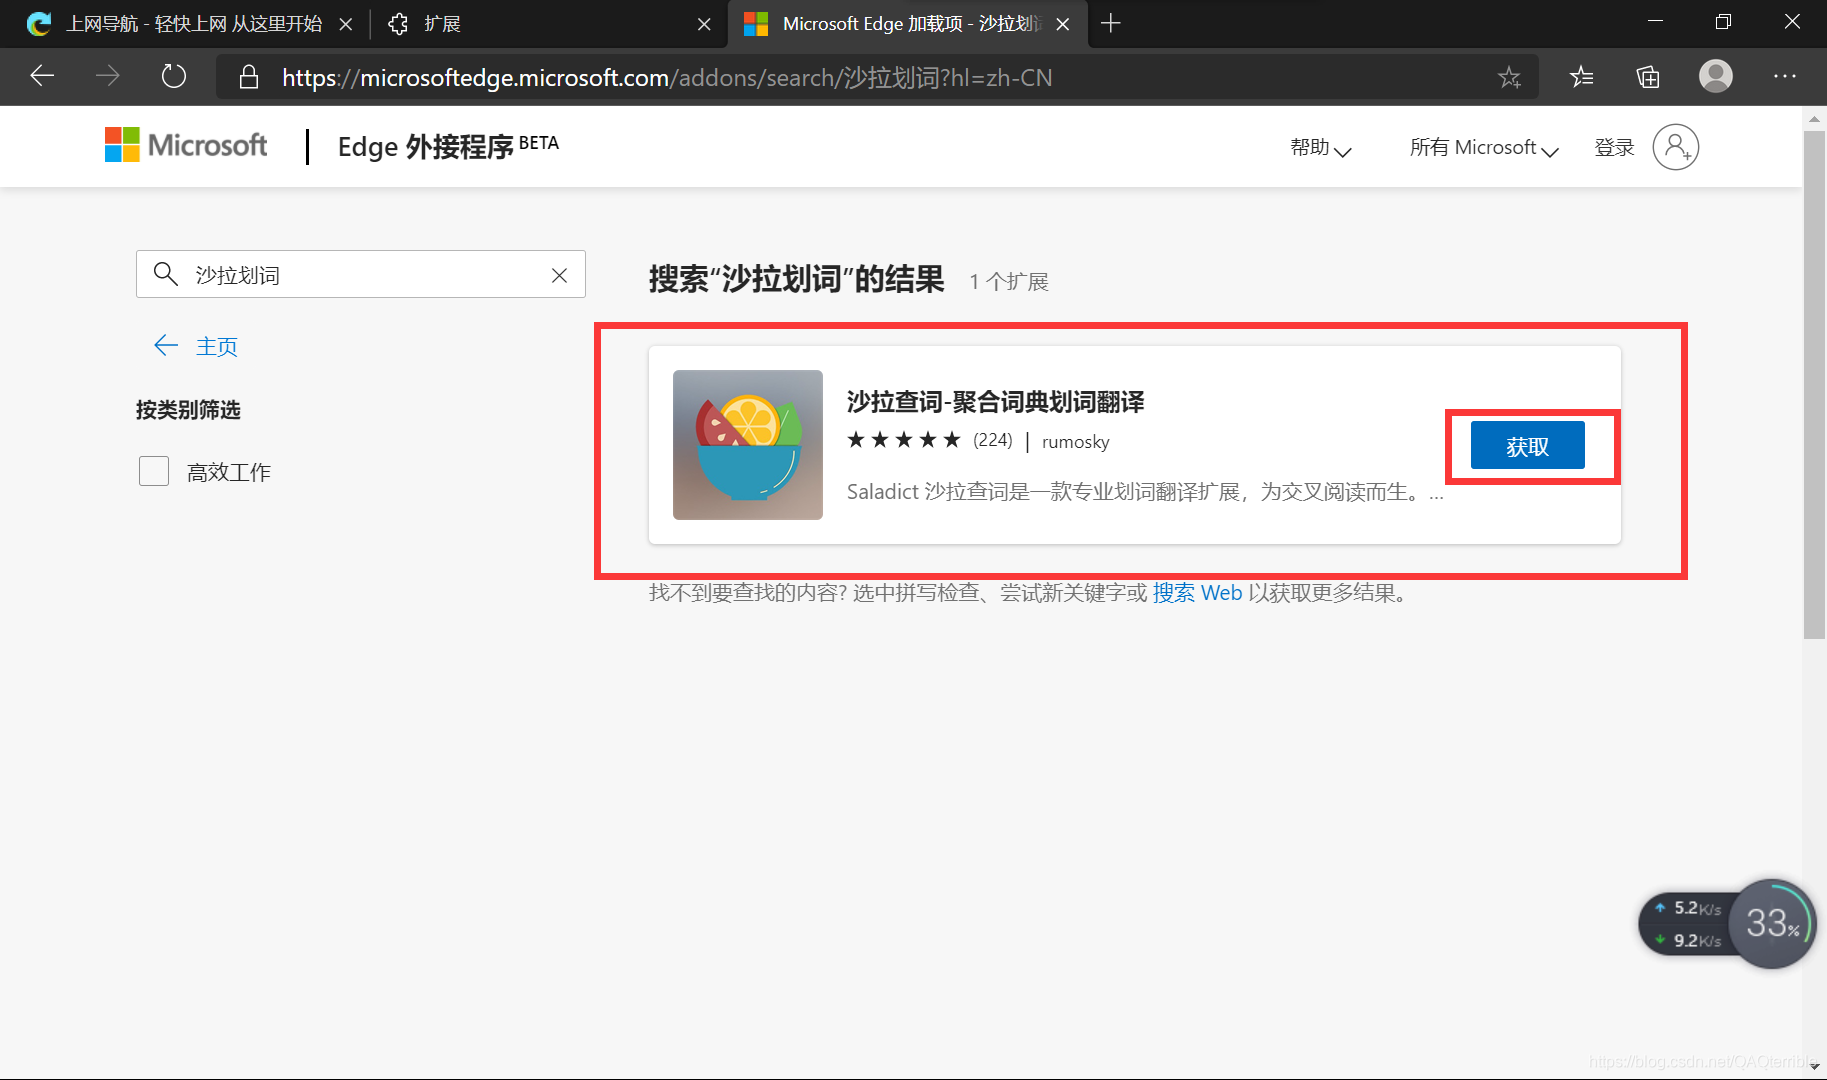Return to 主页 link
The height and width of the screenshot is (1080, 1827).
(216, 346)
